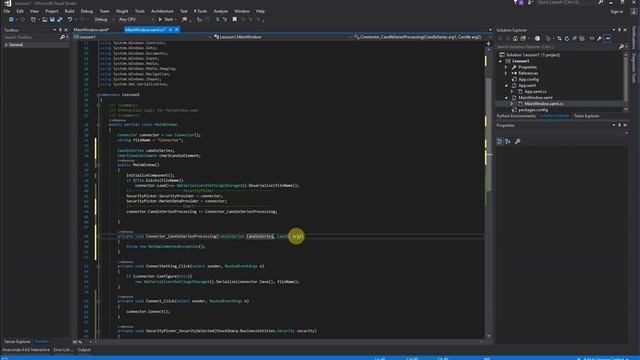Click the Save All toolbar icon
640x360 pixels.
60,19
